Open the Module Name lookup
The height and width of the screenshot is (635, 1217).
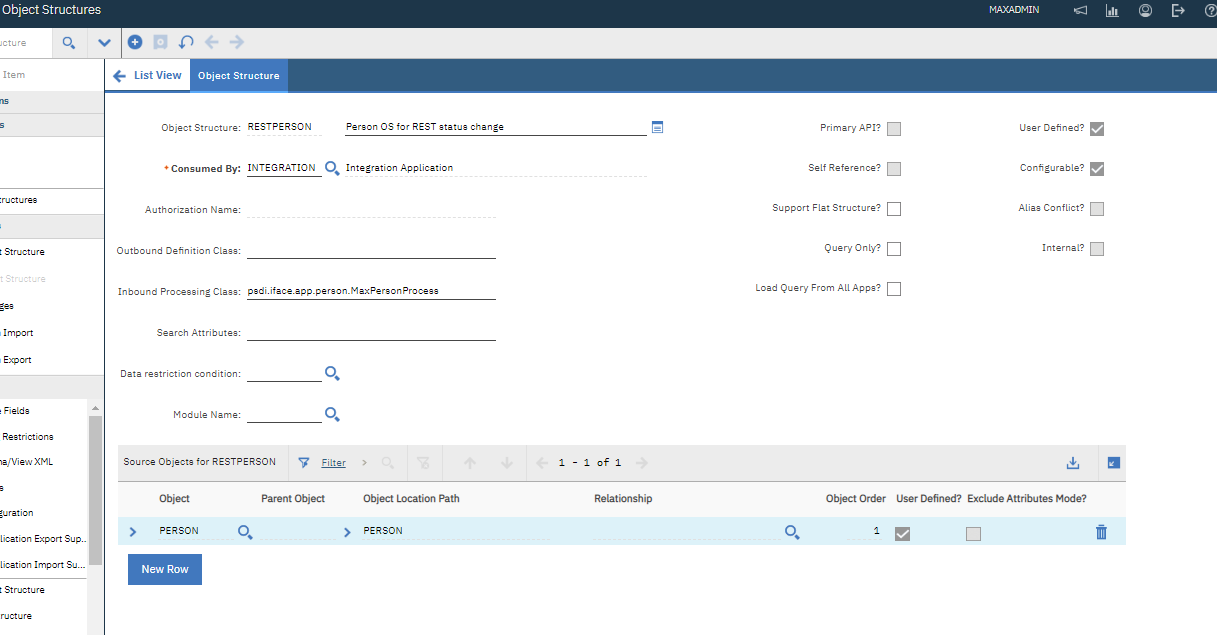click(332, 414)
